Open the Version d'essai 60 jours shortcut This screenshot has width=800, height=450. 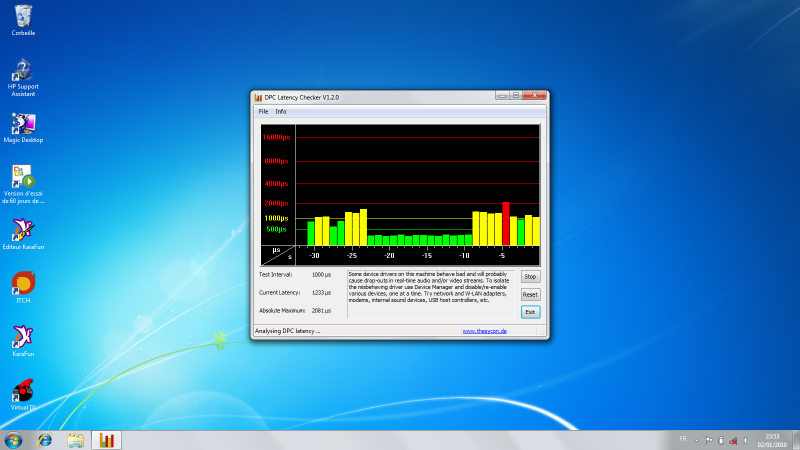tap(23, 177)
